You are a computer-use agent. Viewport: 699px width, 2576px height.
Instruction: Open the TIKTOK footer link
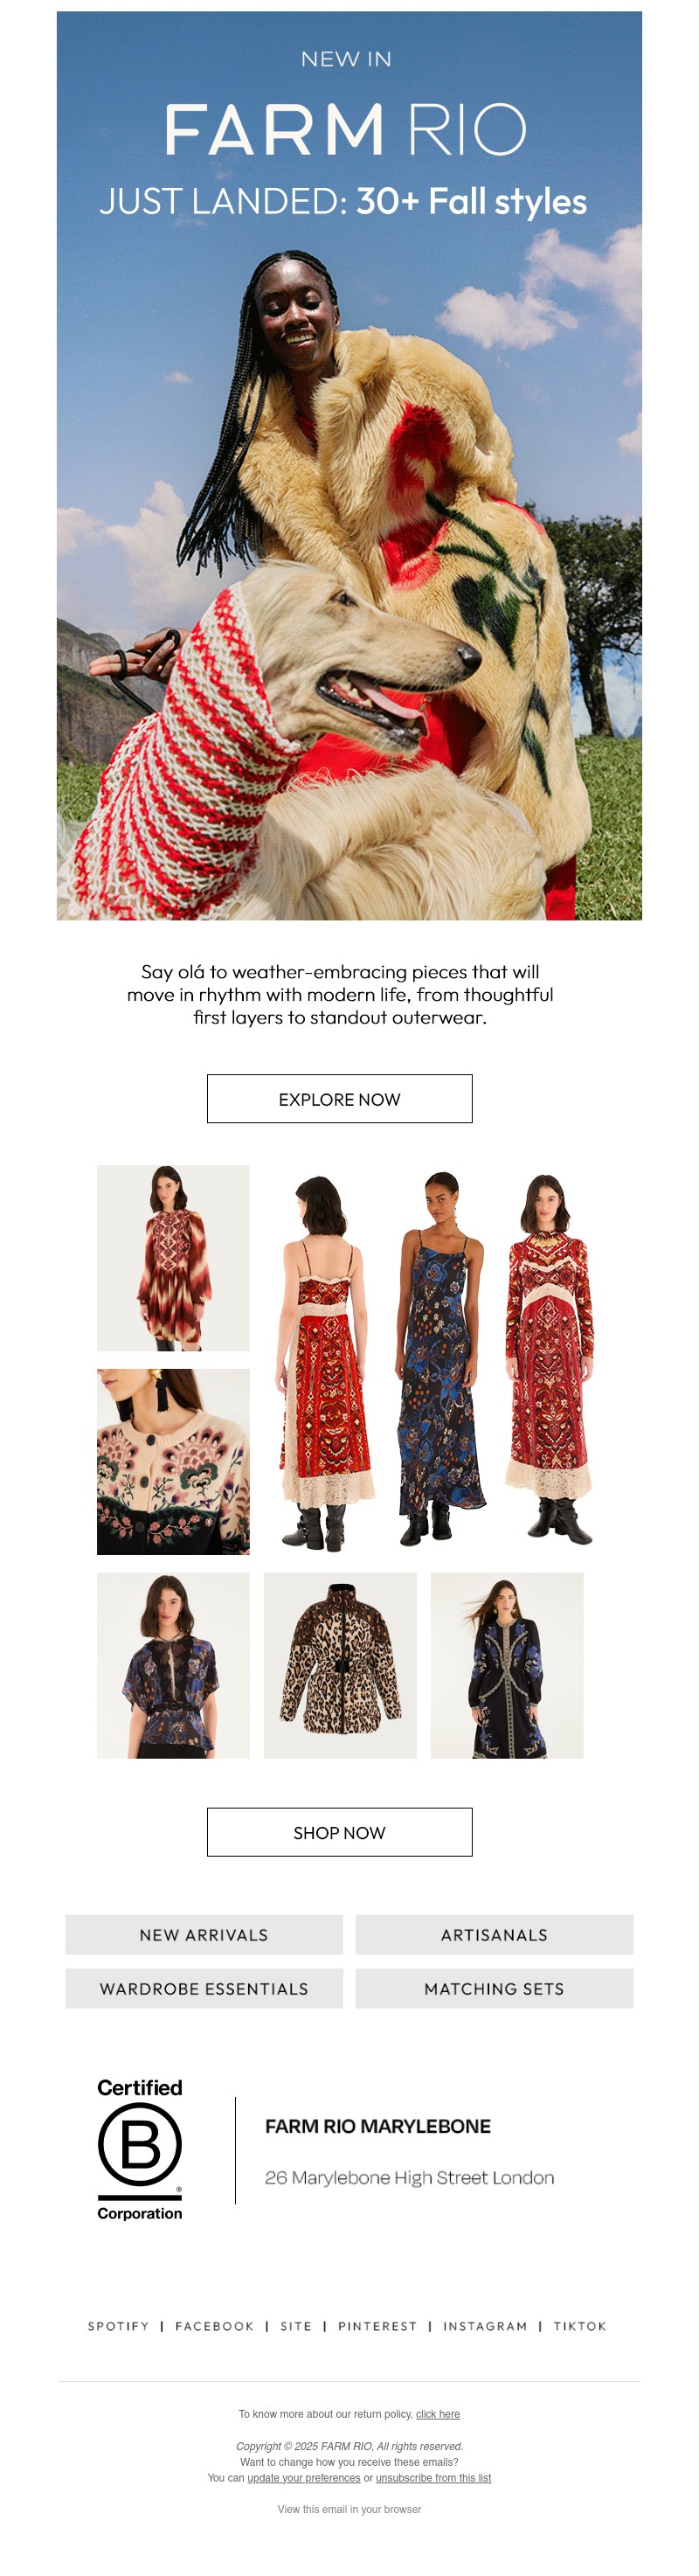pyautogui.click(x=580, y=2326)
